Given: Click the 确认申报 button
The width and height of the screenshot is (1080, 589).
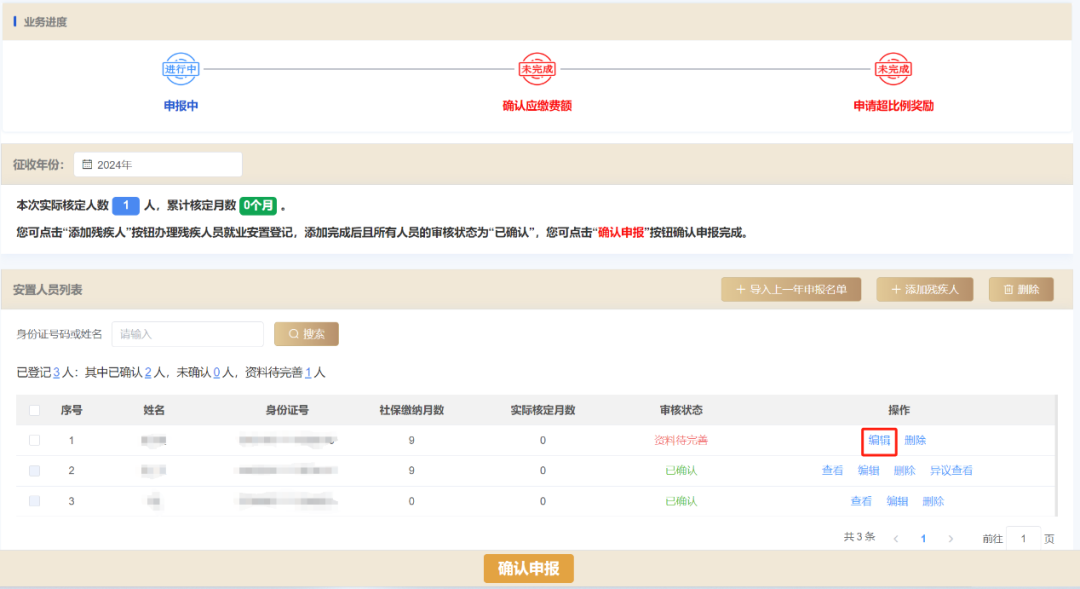Looking at the screenshot, I should point(528,568).
